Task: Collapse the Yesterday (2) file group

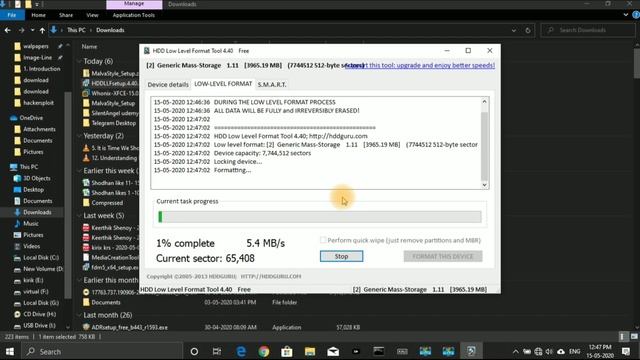Action: [79, 136]
